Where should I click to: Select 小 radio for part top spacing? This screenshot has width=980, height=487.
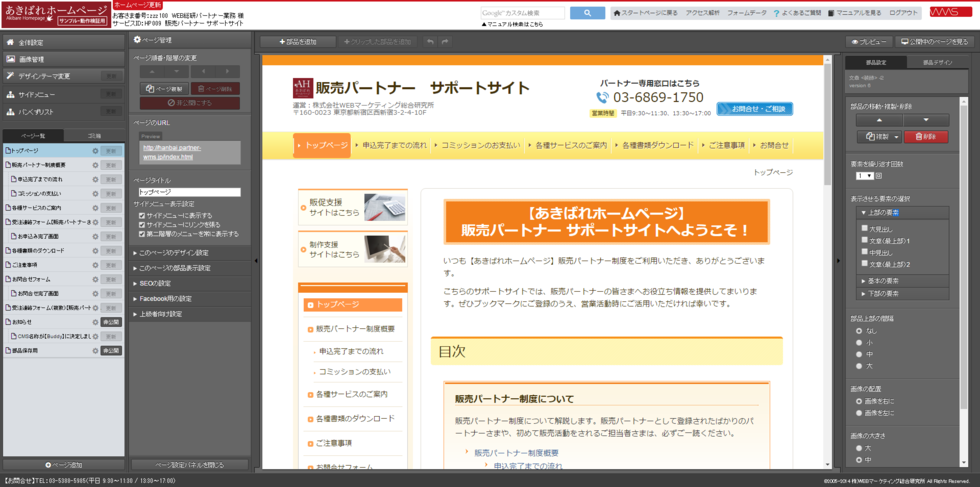click(857, 342)
